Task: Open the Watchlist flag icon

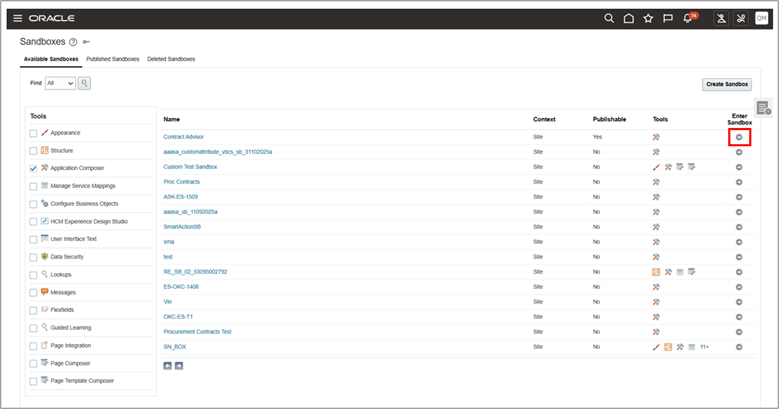Action: pos(668,18)
